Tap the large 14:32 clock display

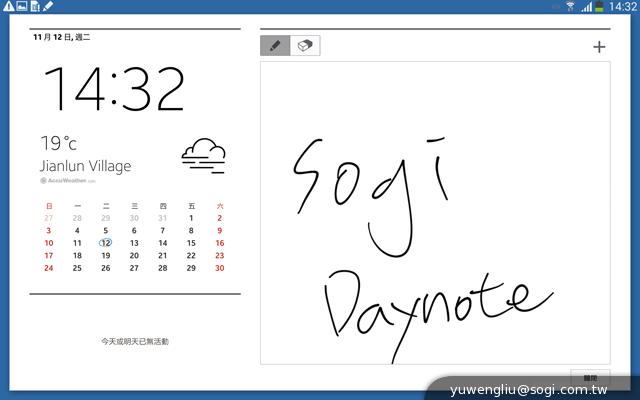coord(113,90)
